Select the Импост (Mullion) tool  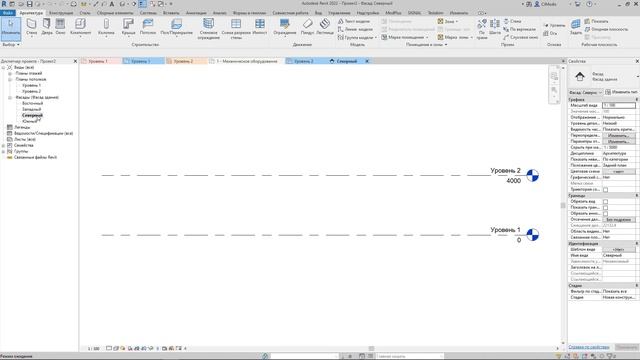pos(260,27)
